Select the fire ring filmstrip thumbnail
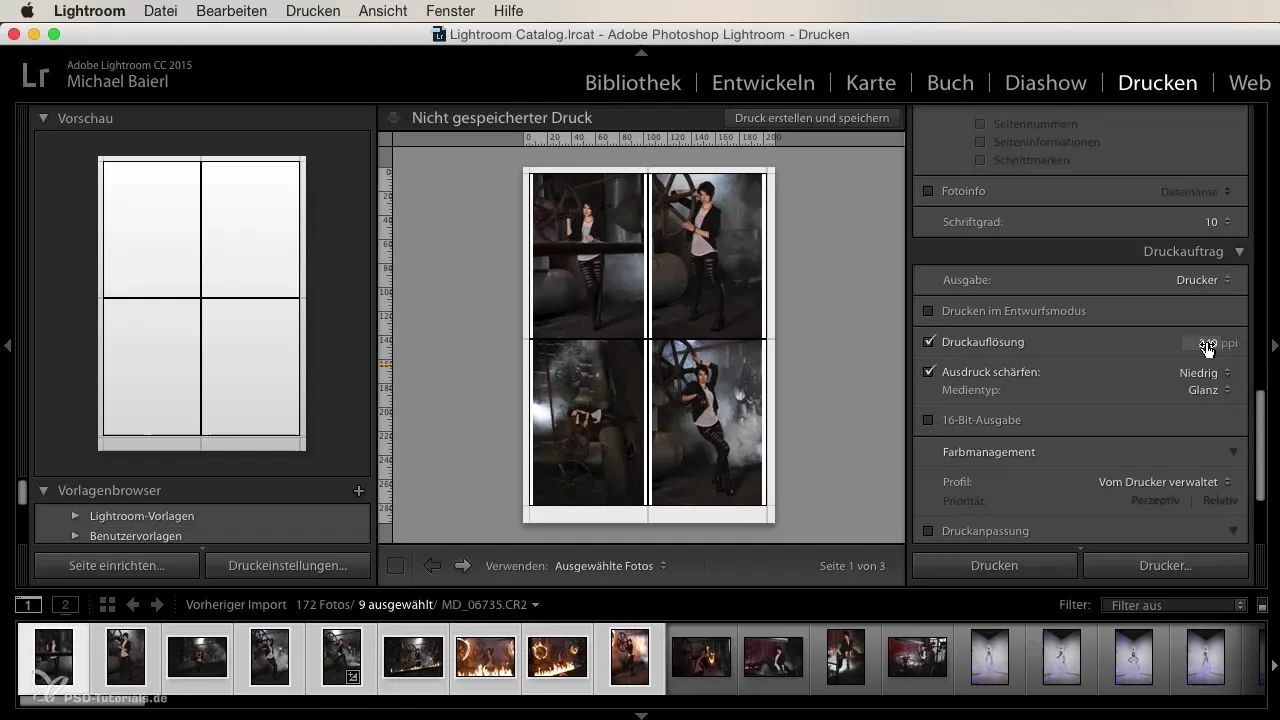Screen dimensions: 1280x720 pyautogui.click(x=557, y=657)
